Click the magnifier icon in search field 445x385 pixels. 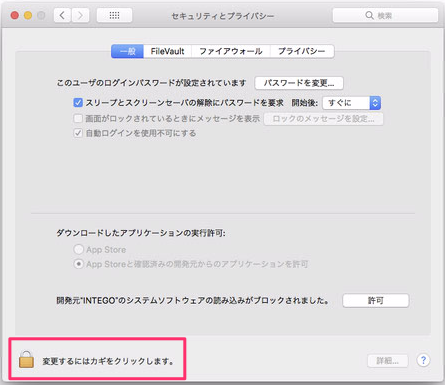[369, 15]
